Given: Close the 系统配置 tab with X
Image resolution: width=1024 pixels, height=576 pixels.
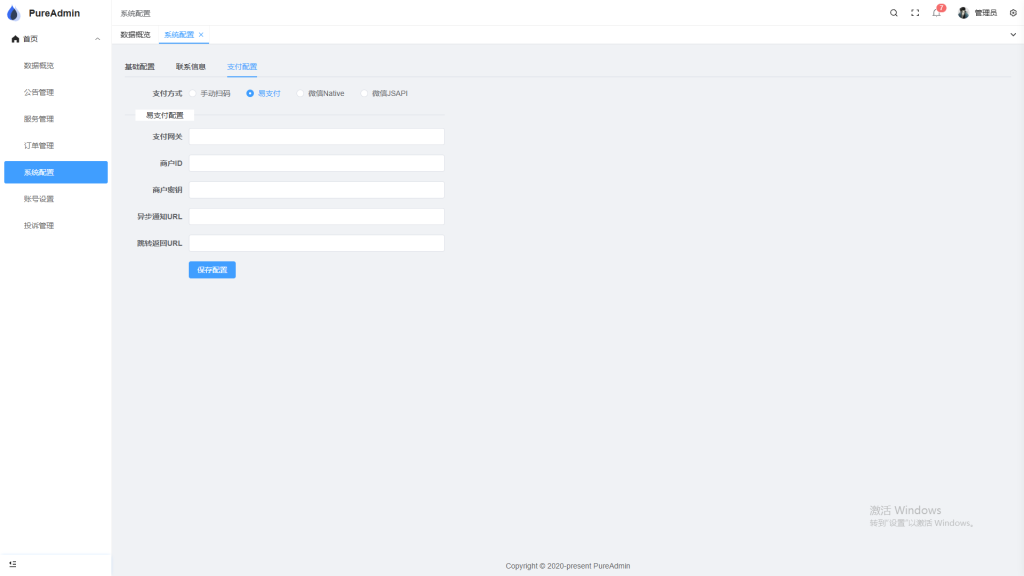Looking at the screenshot, I should tap(201, 35).
